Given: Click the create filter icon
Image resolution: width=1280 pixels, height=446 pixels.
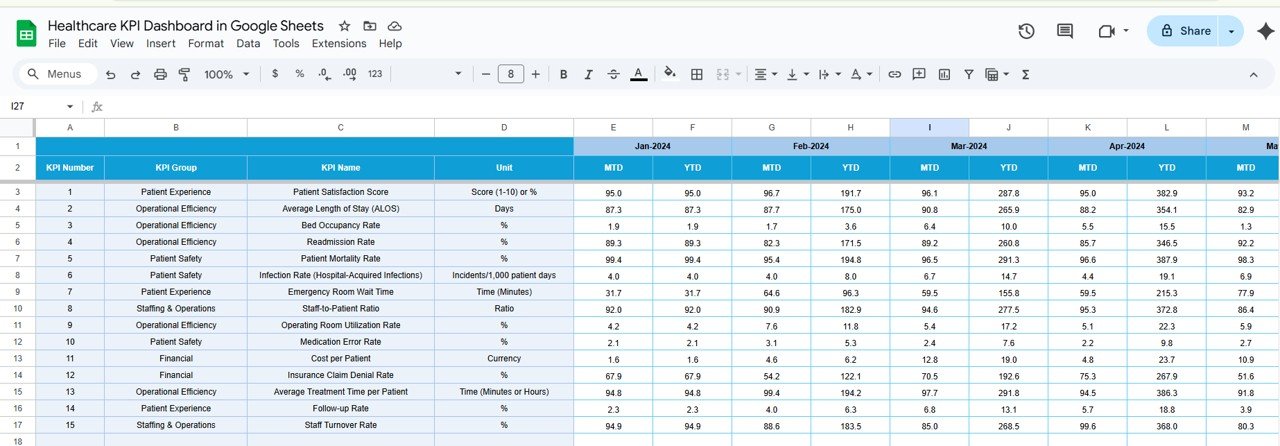Looking at the screenshot, I should click(969, 74).
